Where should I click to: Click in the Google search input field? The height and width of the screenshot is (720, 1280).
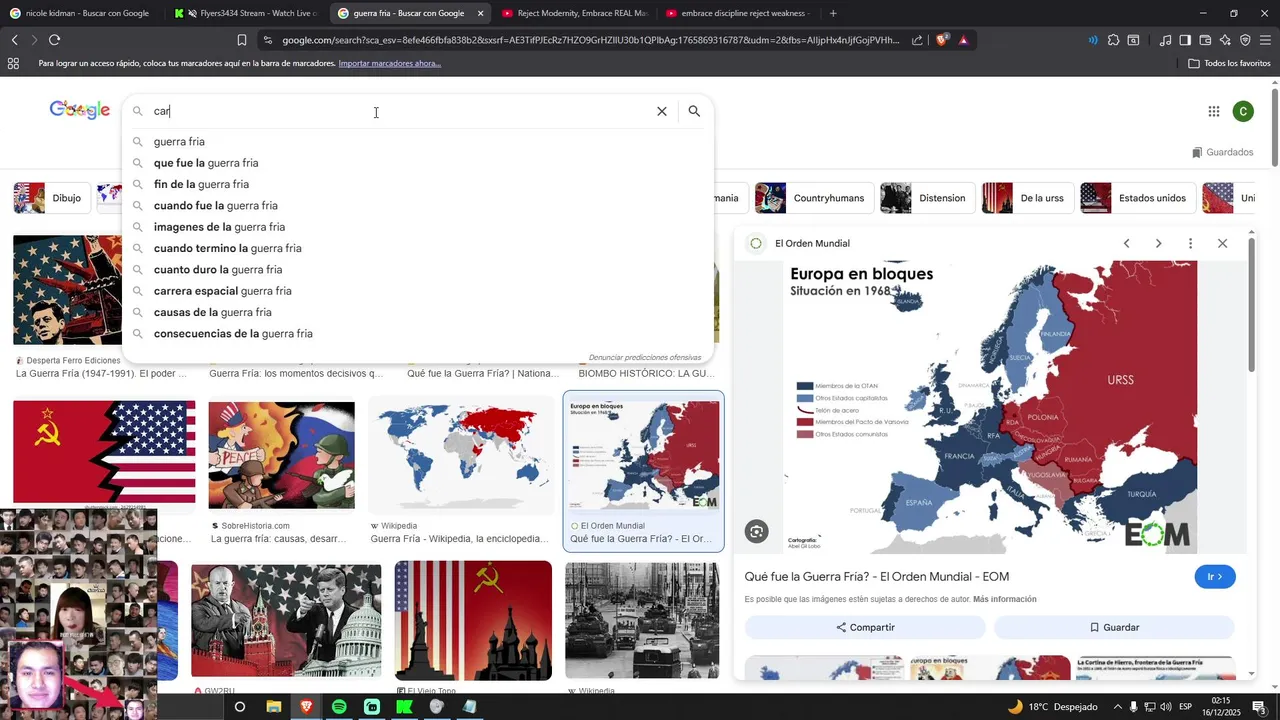[x=400, y=112]
